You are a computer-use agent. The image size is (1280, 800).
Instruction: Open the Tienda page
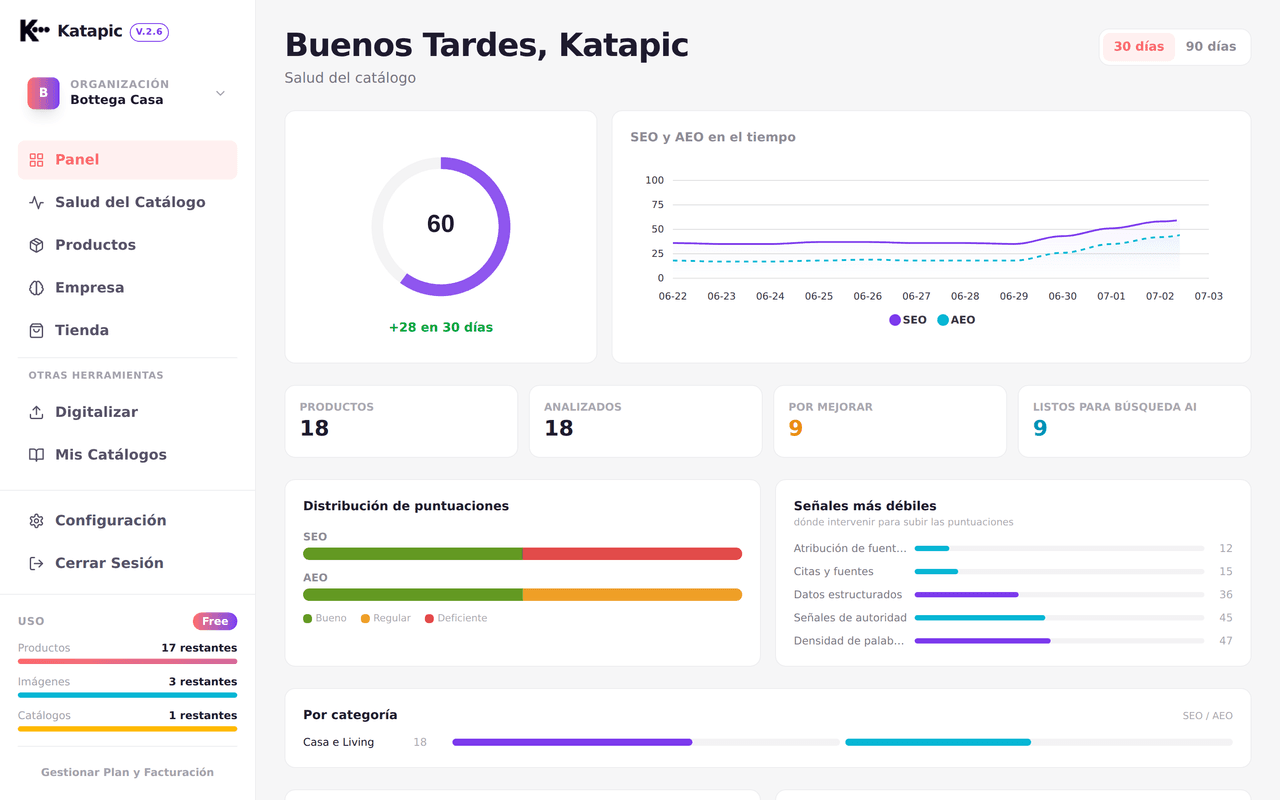tap(127, 330)
